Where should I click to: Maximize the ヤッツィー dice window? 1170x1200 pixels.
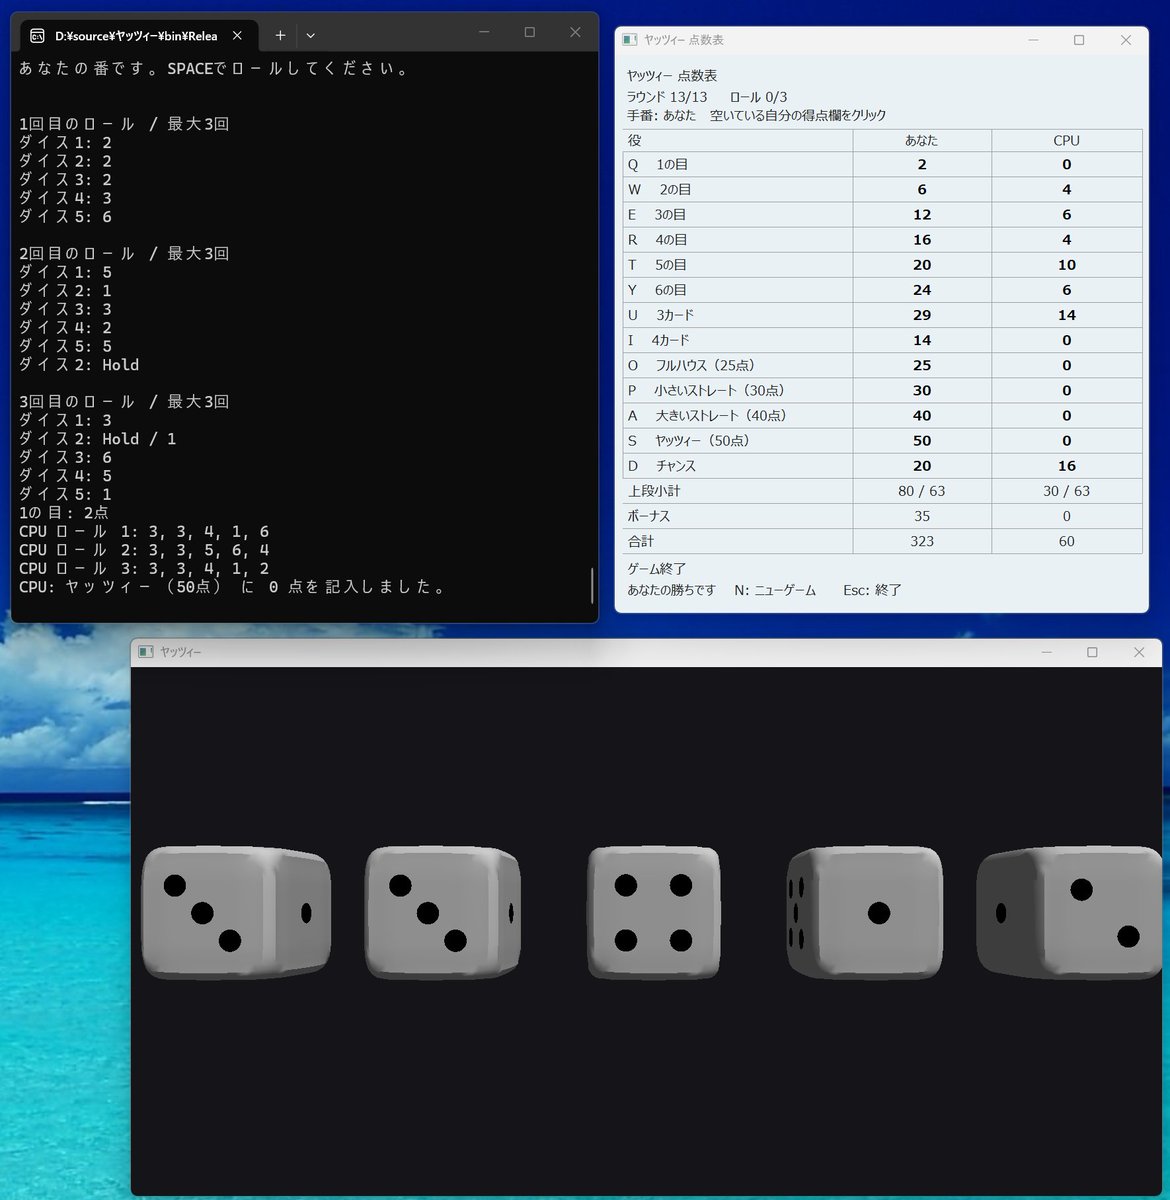(1092, 652)
